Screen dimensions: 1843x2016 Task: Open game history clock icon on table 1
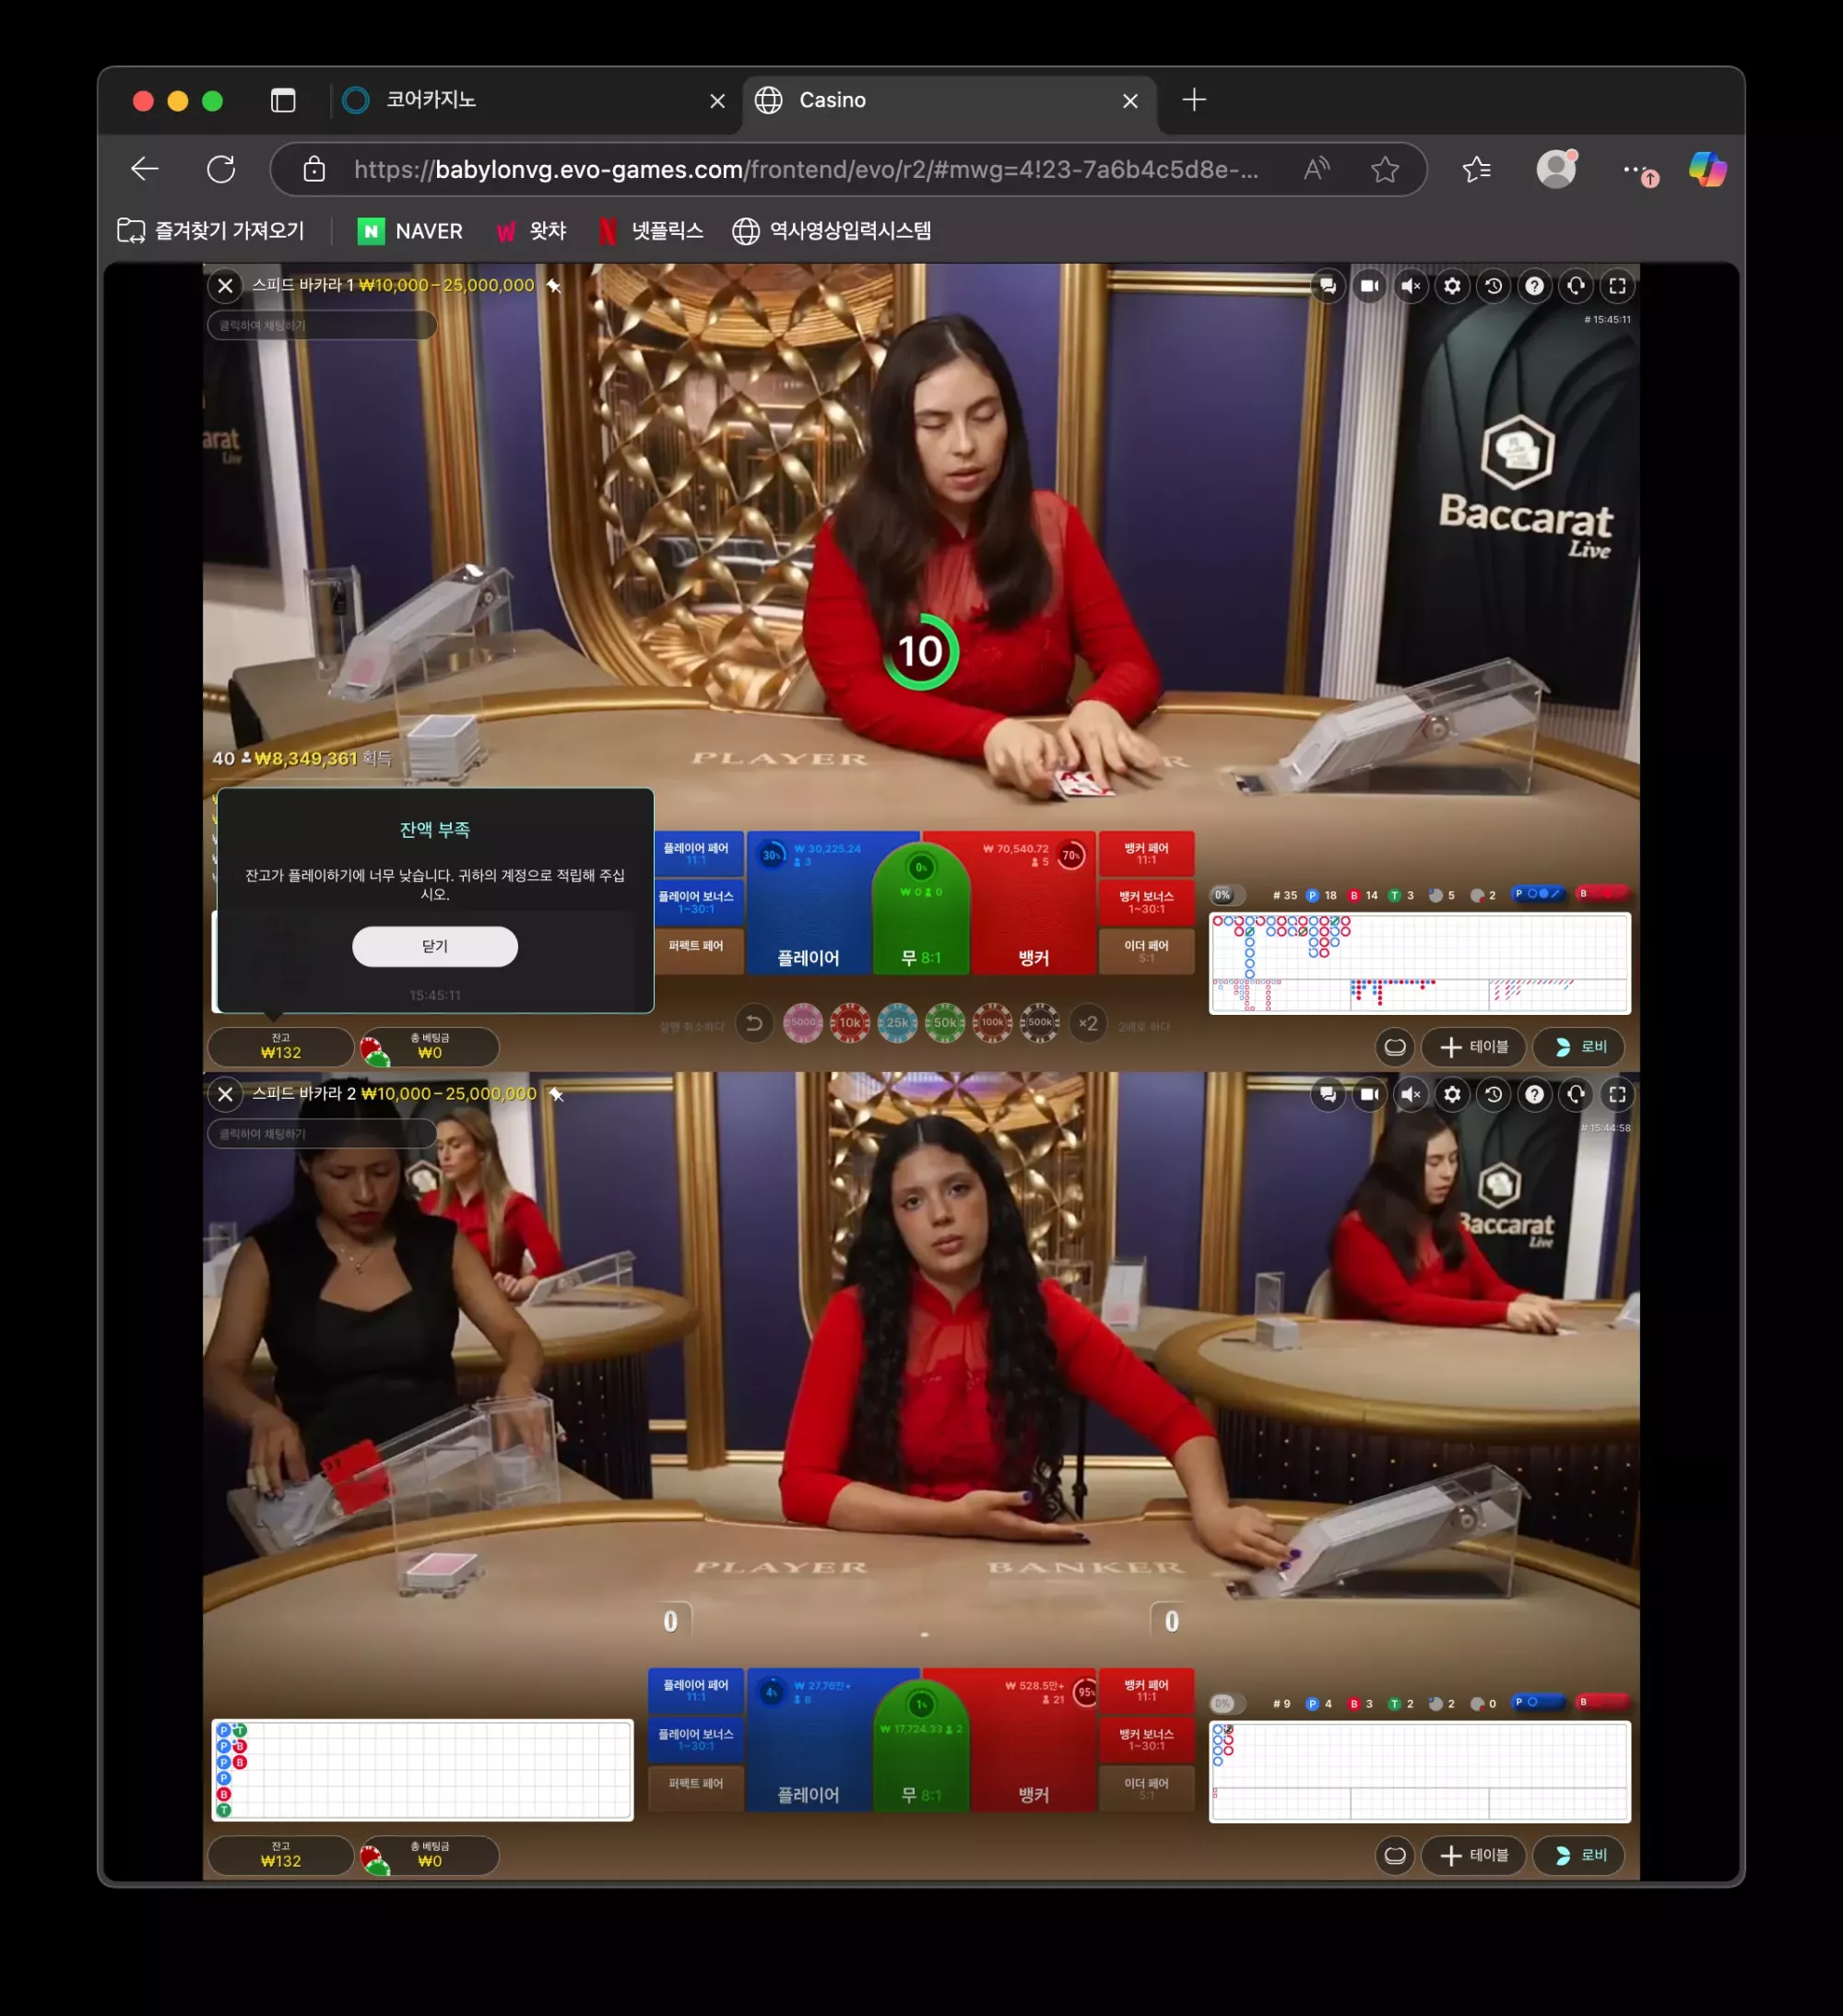pyautogui.click(x=1493, y=286)
